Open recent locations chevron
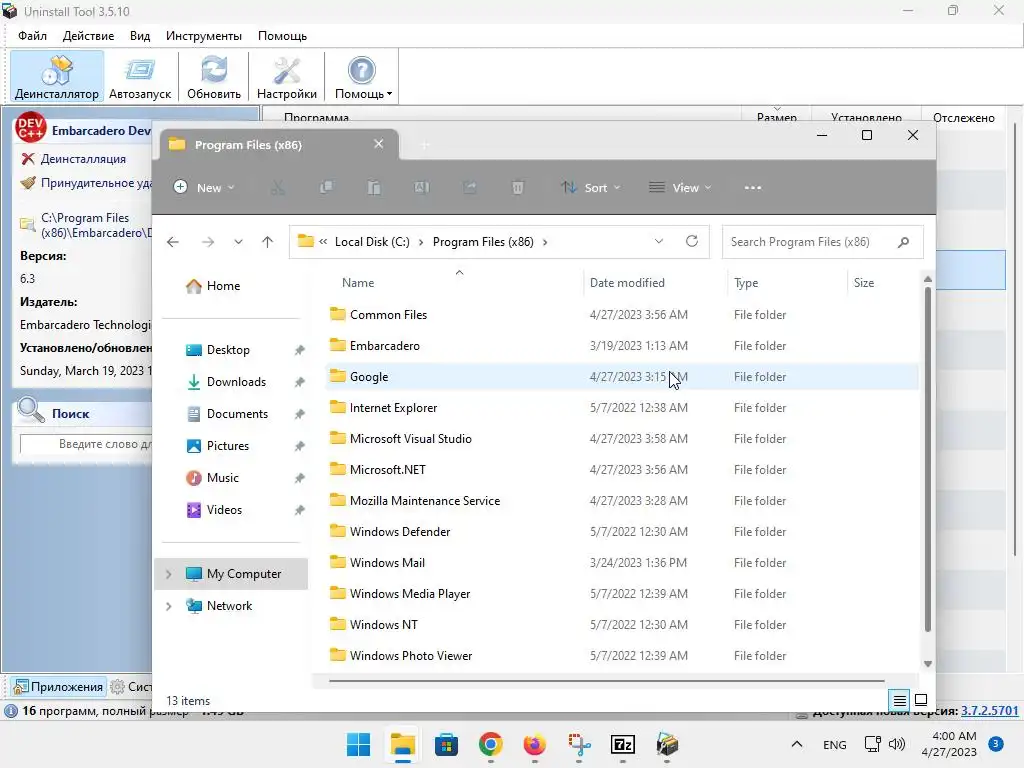1024x768 pixels. tap(238, 242)
